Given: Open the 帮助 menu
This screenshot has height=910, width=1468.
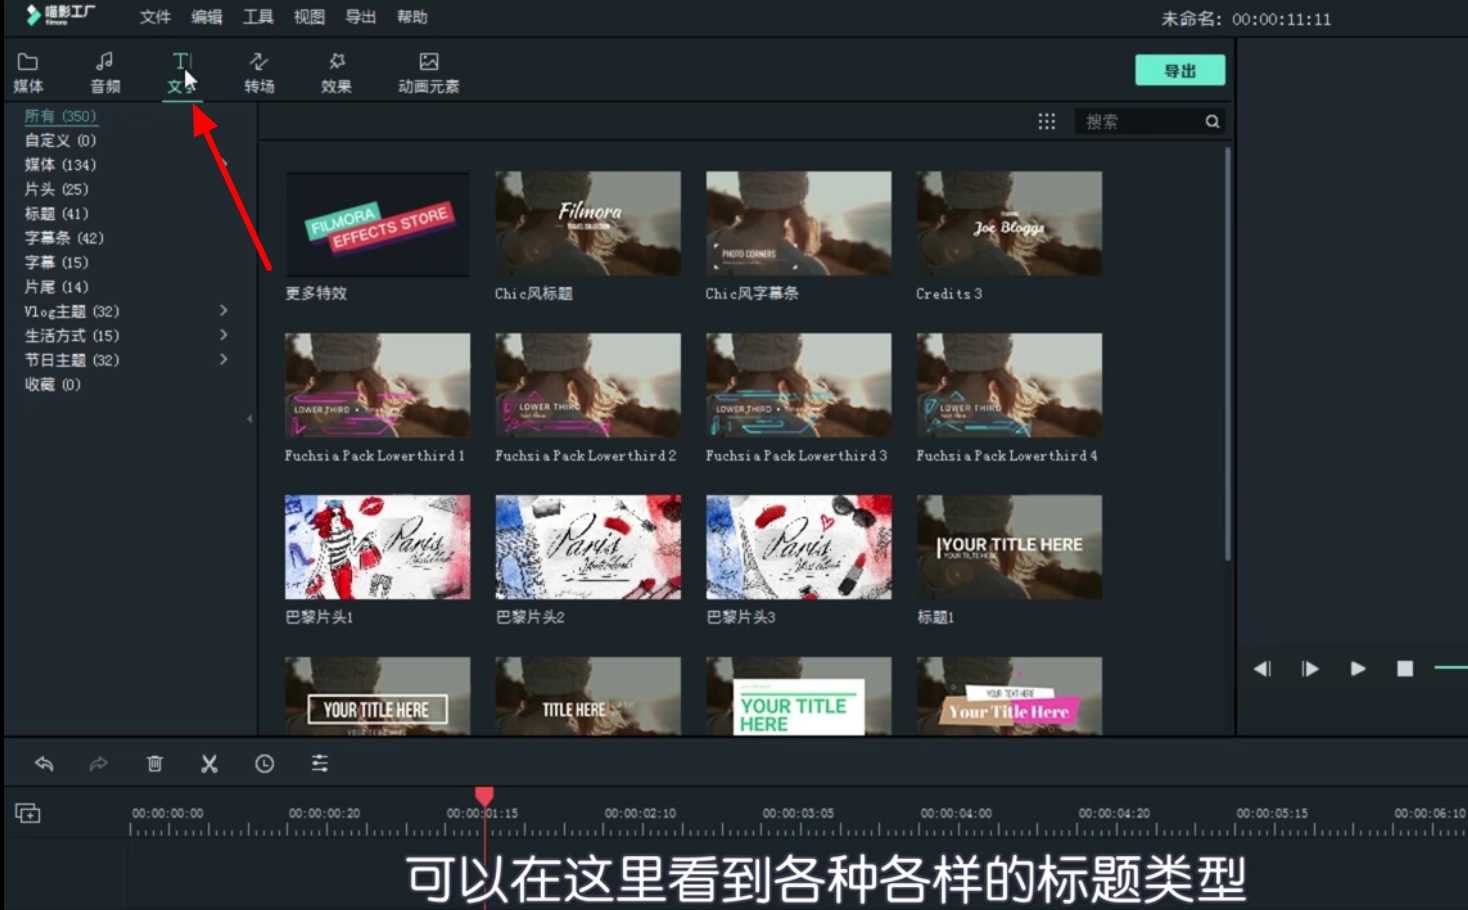Looking at the screenshot, I should pos(411,16).
